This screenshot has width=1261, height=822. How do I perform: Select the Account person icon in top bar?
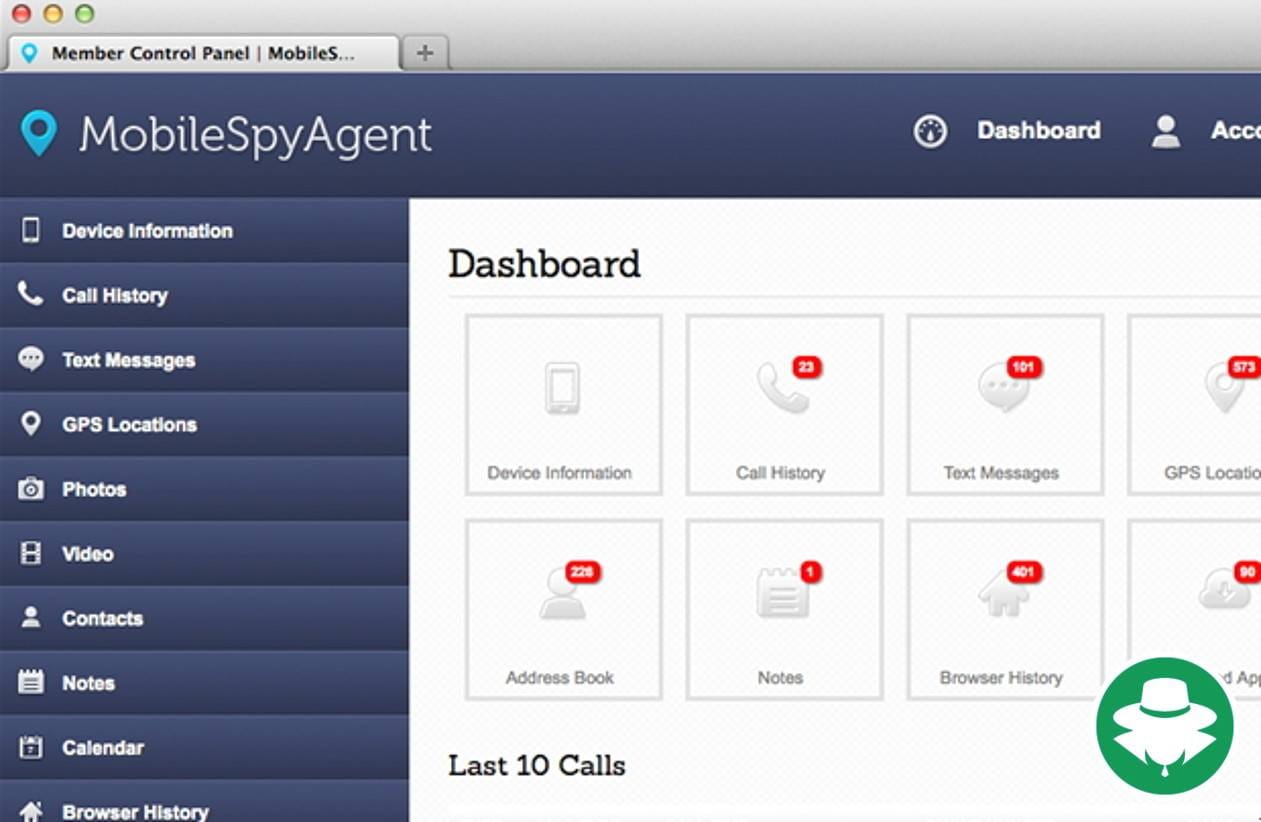click(x=1165, y=130)
